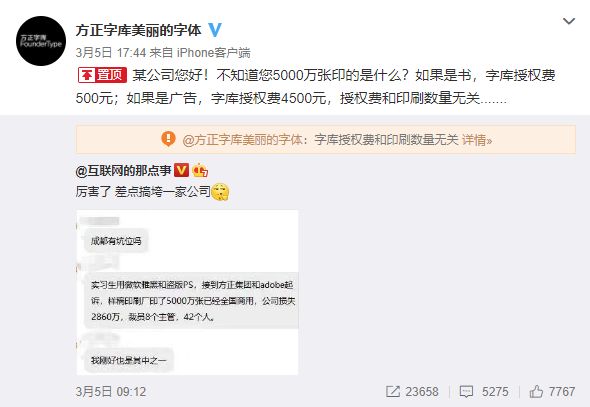
Task: Click orange warning exclamation icon
Action: click(168, 139)
